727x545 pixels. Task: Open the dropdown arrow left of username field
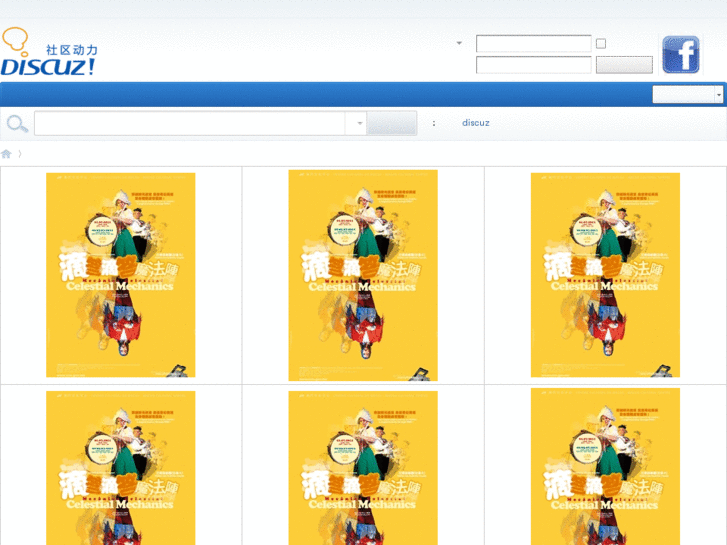click(459, 43)
